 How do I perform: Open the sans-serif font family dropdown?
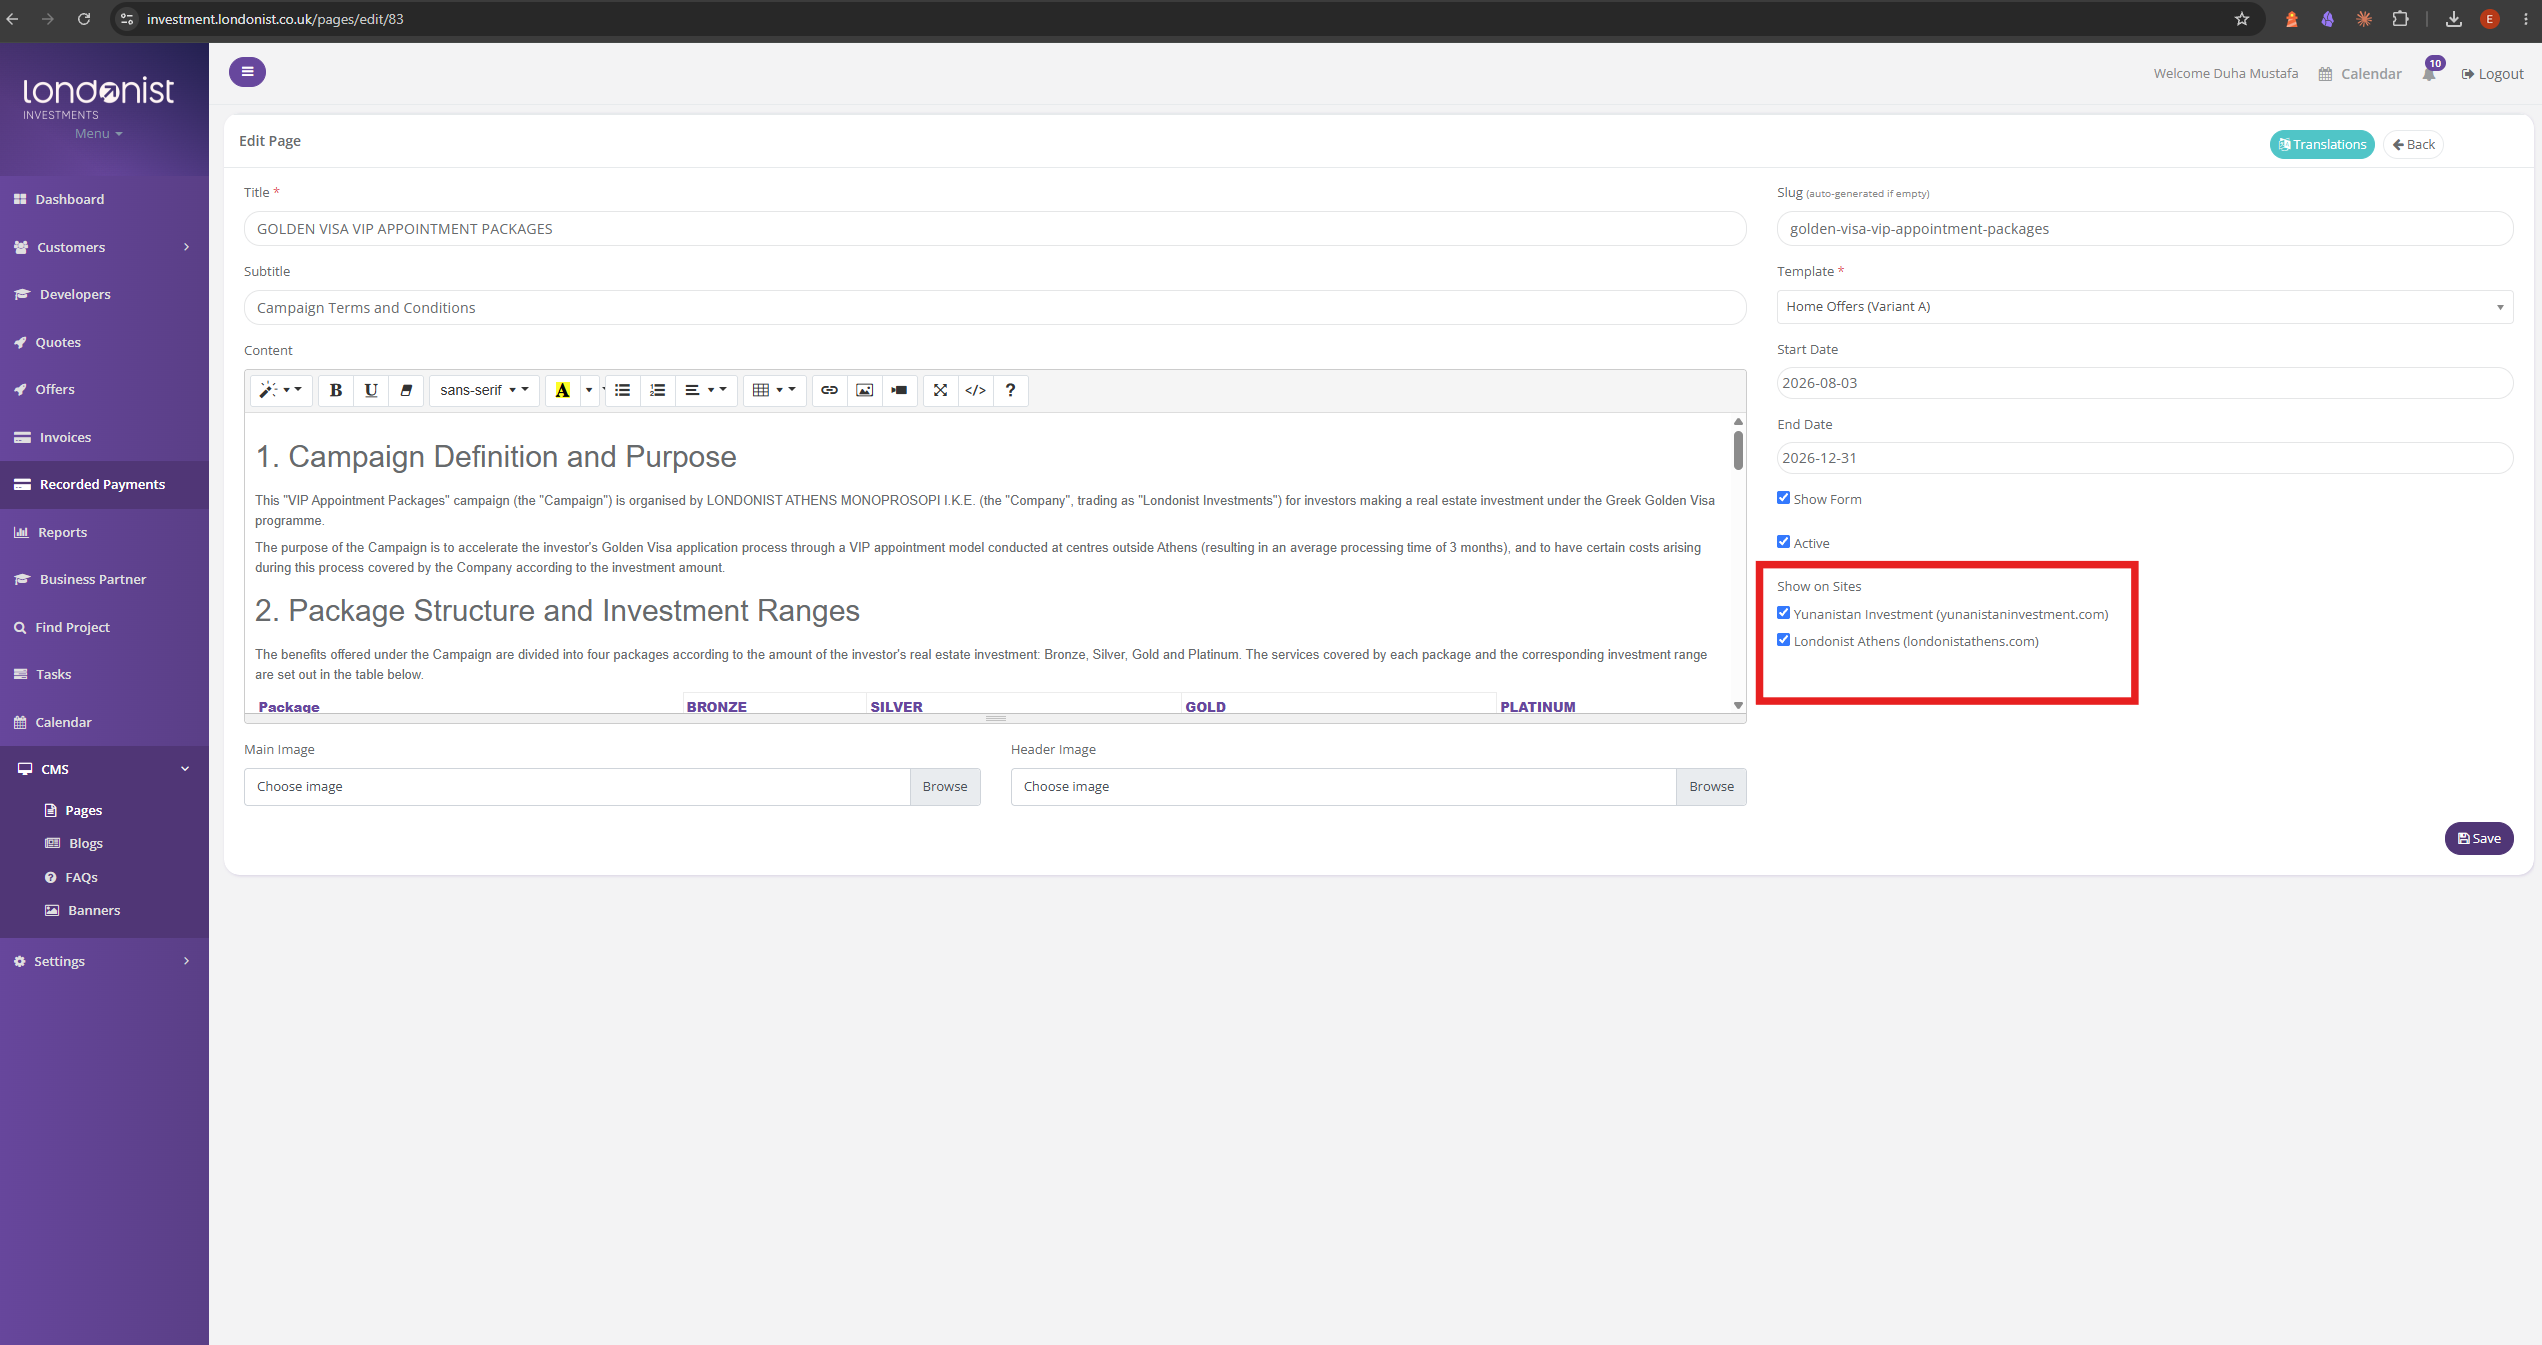484,390
